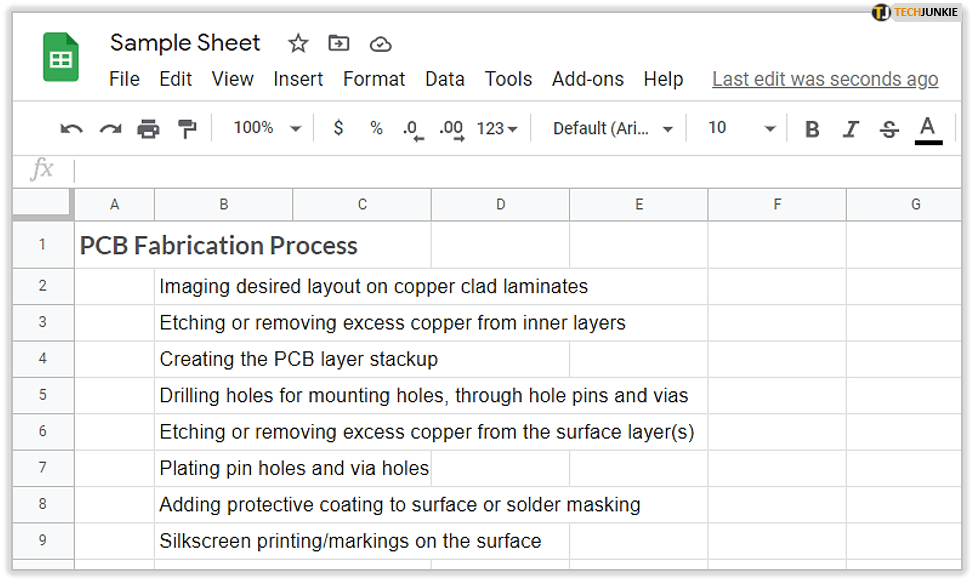Open the Google Sheets home icon

[61, 59]
